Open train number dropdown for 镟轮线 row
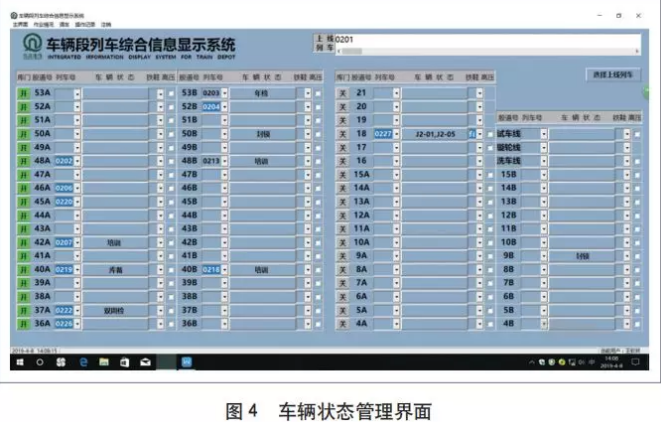661x422 pixels. click(x=544, y=148)
